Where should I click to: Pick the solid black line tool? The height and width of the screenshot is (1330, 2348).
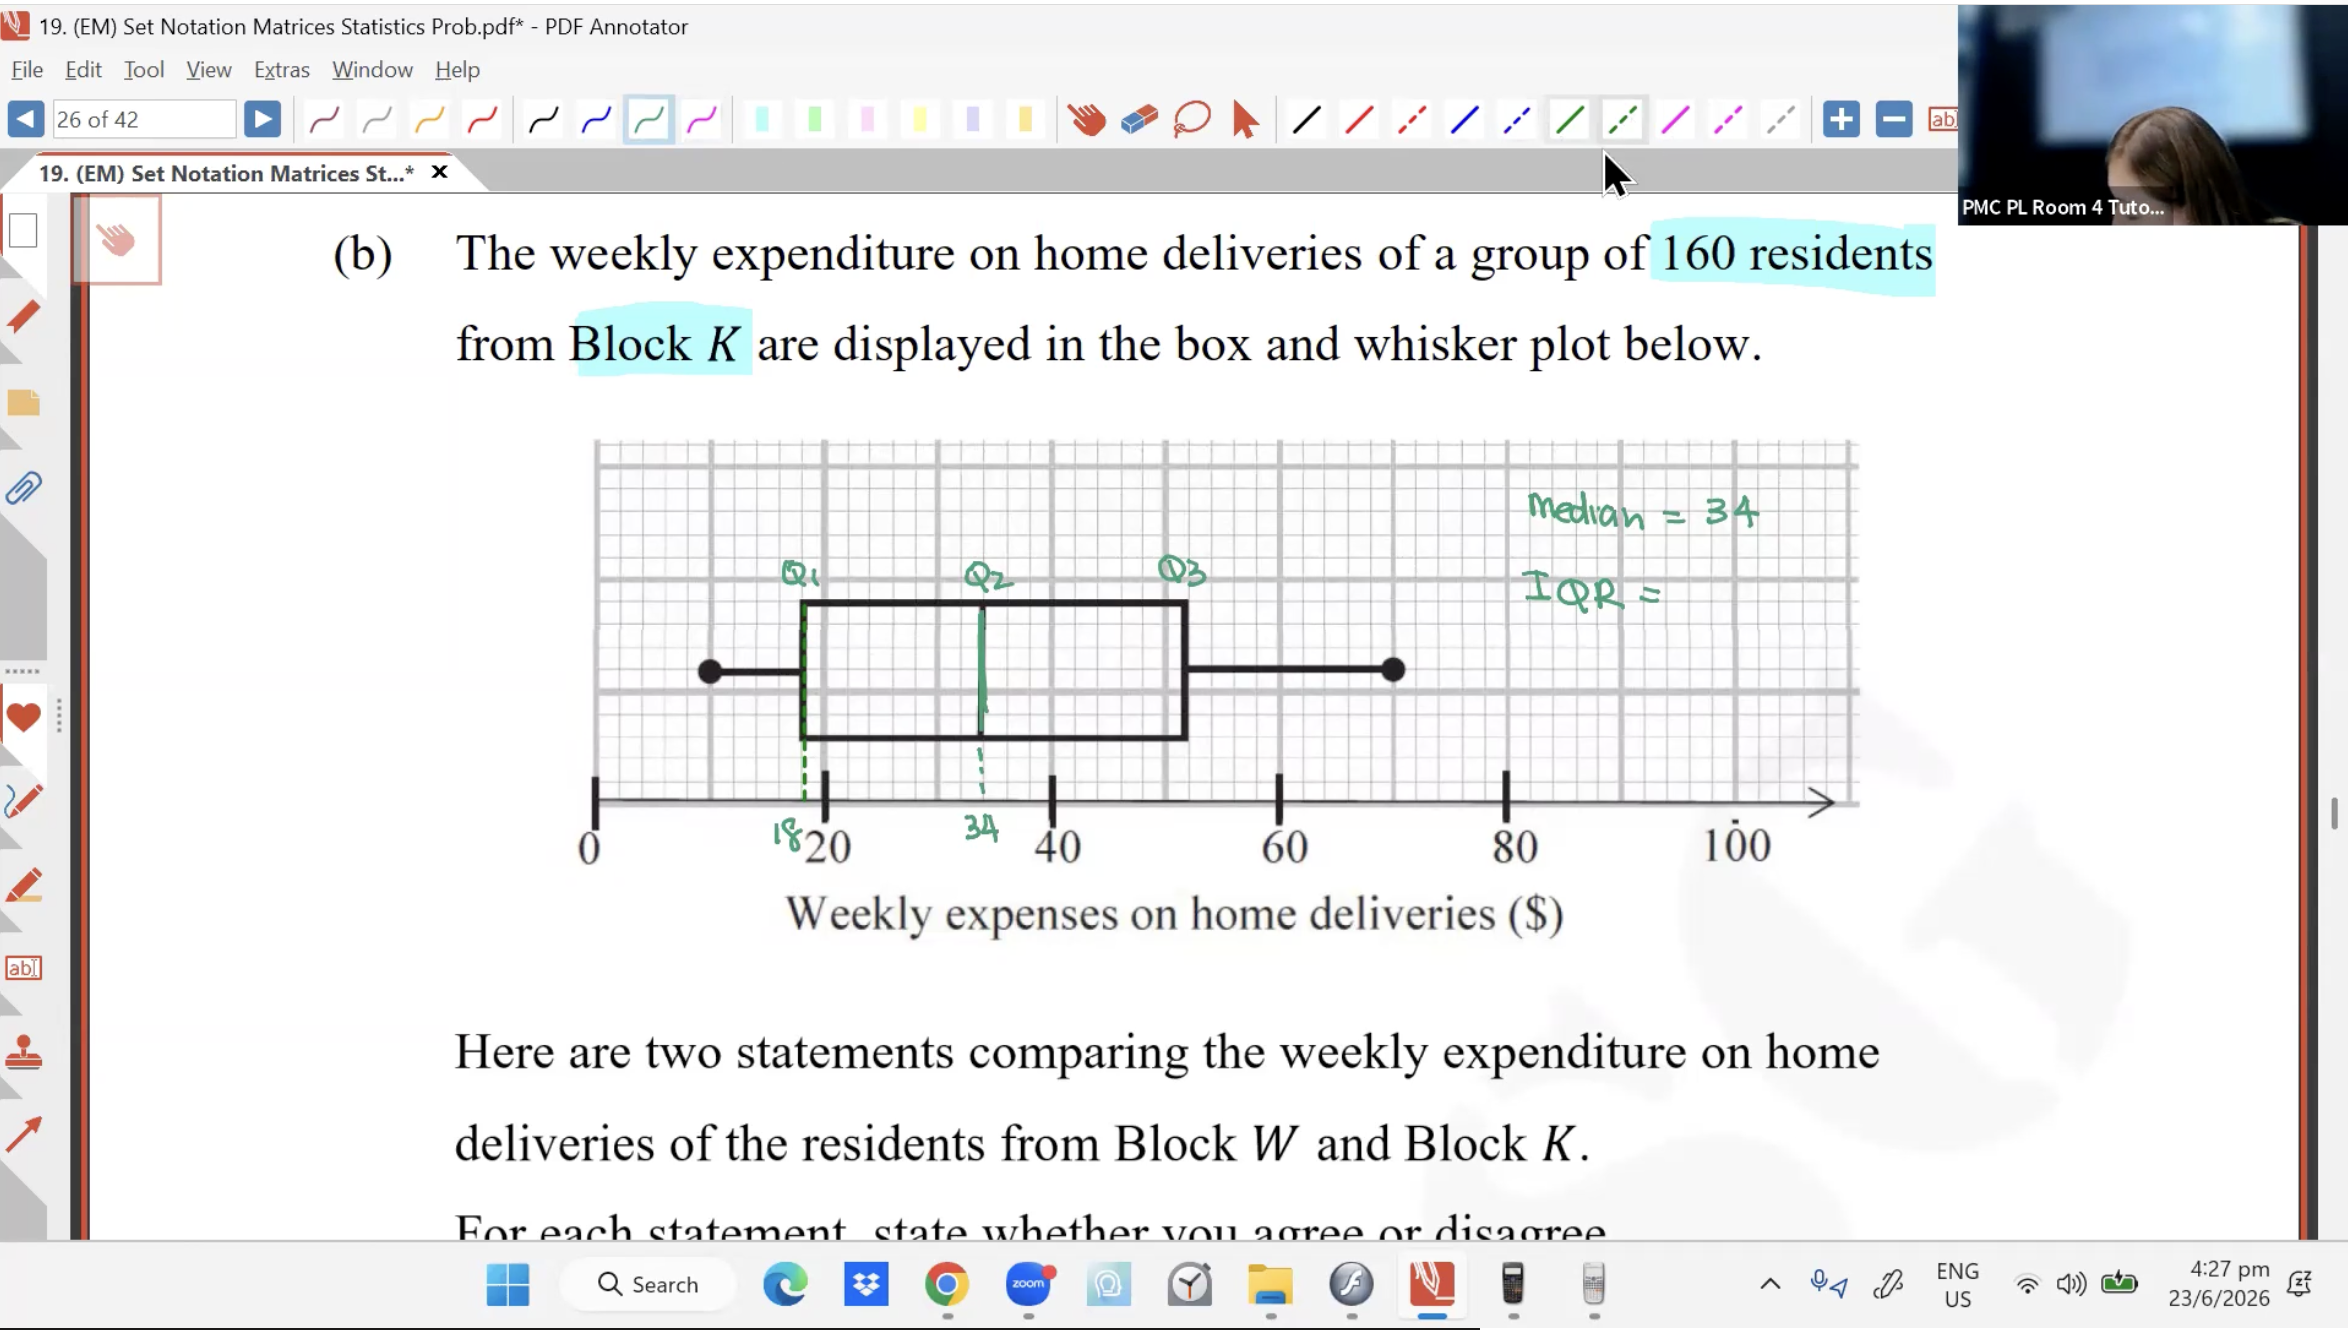tap(1306, 120)
